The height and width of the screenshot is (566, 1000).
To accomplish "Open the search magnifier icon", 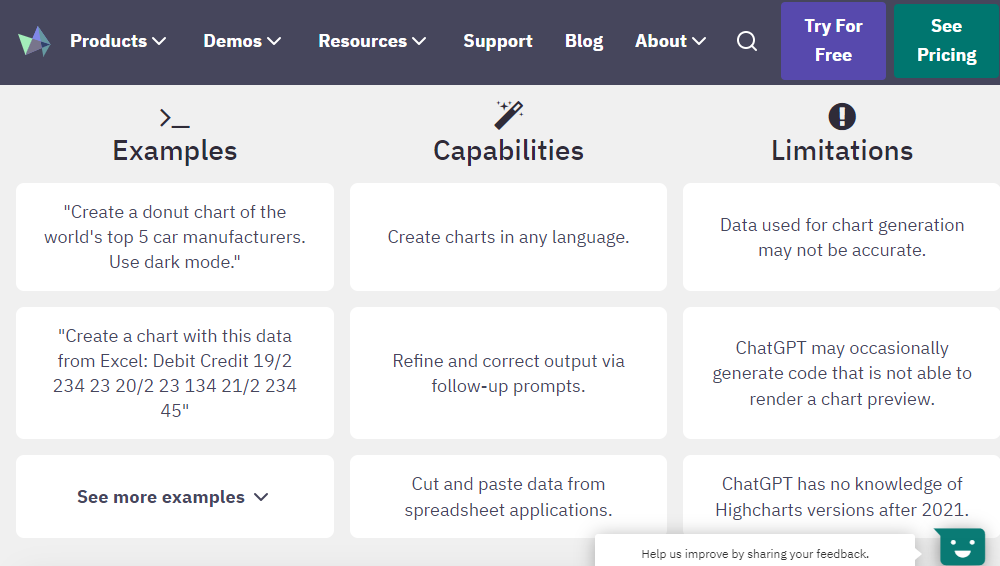I will point(747,41).
